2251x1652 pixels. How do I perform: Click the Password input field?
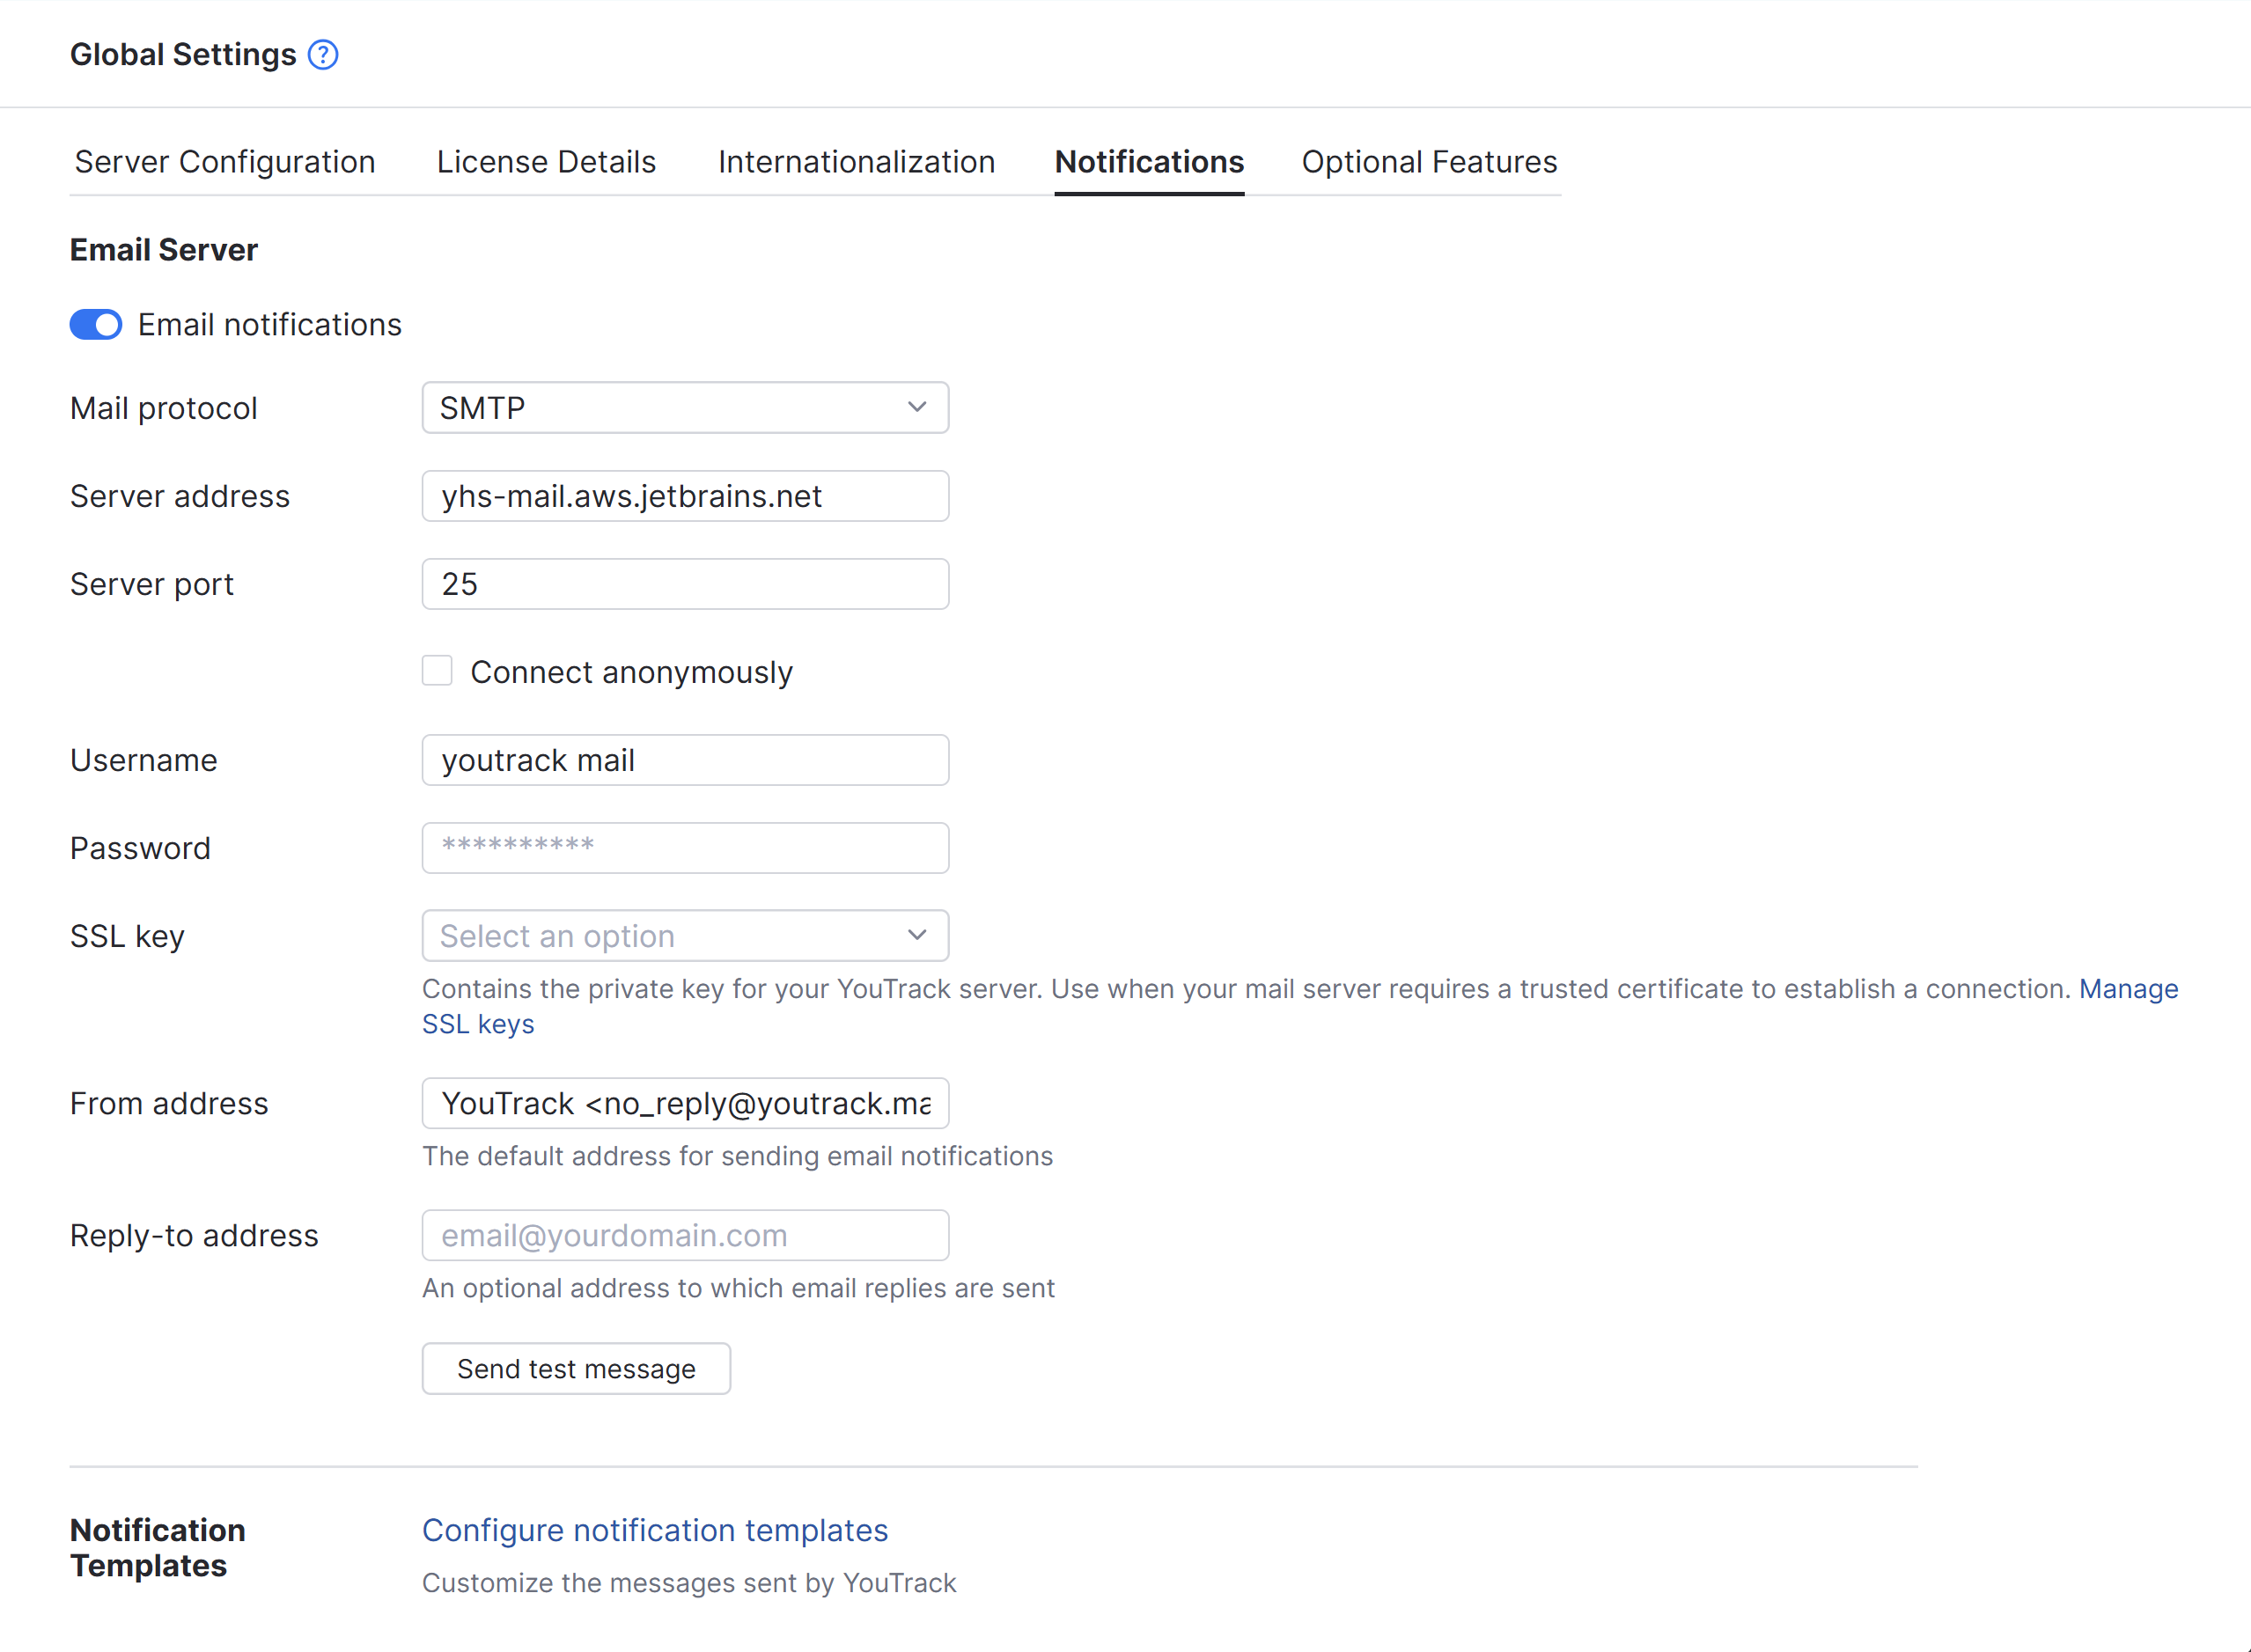coord(685,848)
